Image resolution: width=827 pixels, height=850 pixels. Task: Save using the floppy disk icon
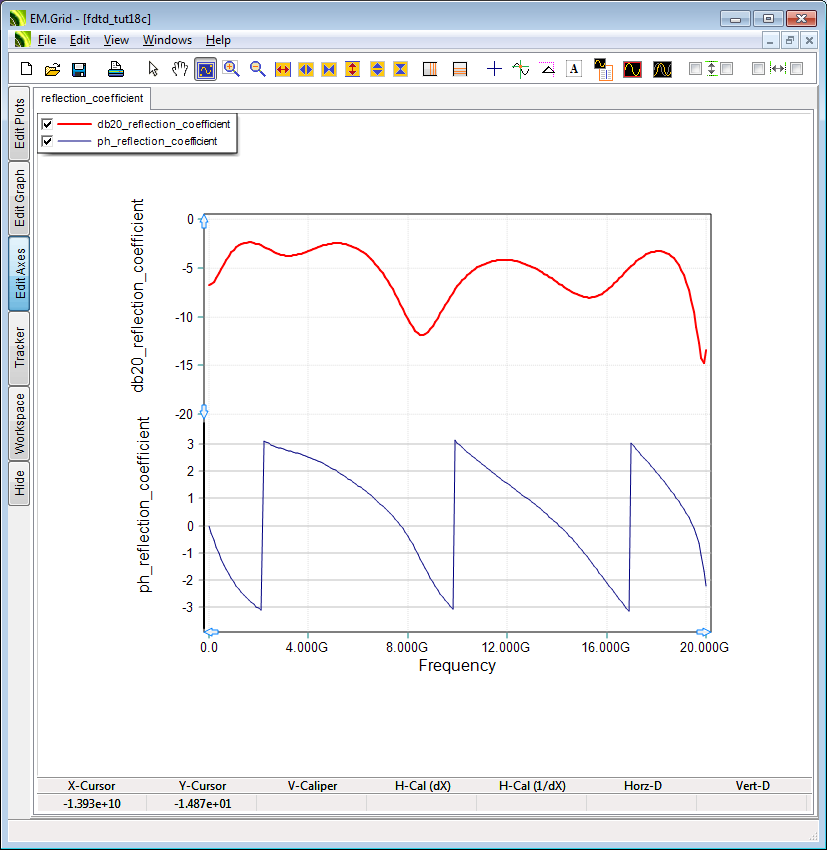point(79,69)
